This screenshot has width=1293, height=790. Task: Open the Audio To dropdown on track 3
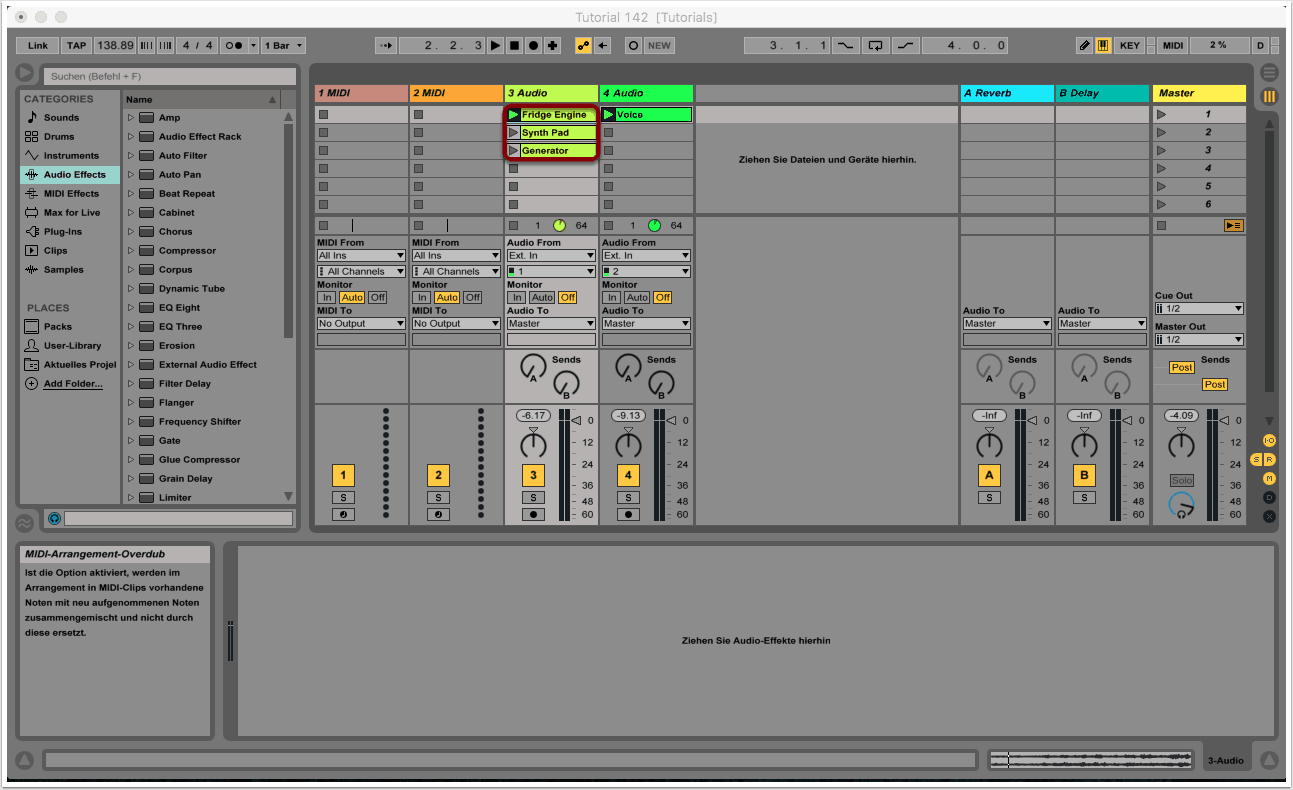coord(551,323)
